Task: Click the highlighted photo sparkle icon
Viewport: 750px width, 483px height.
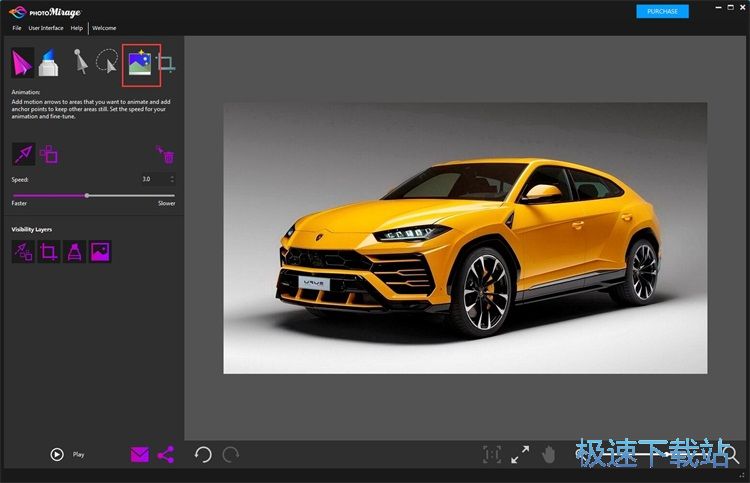Action: [x=138, y=64]
